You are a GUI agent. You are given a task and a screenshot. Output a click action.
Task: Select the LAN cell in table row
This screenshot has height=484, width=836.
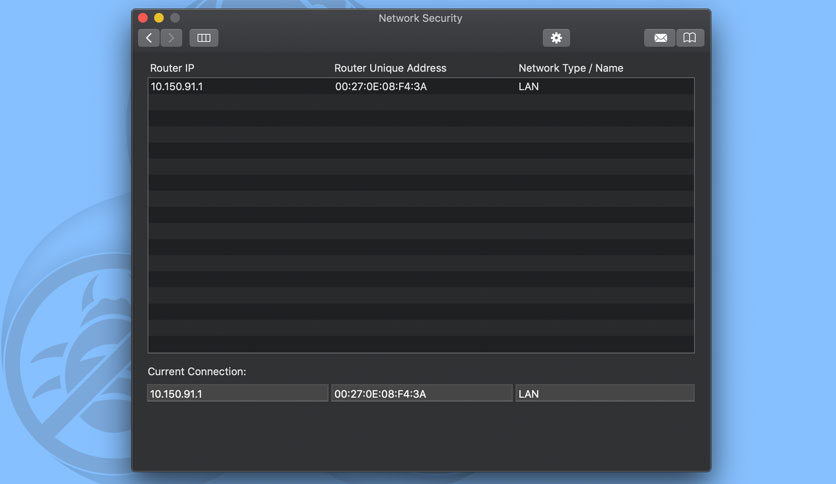tap(528, 86)
